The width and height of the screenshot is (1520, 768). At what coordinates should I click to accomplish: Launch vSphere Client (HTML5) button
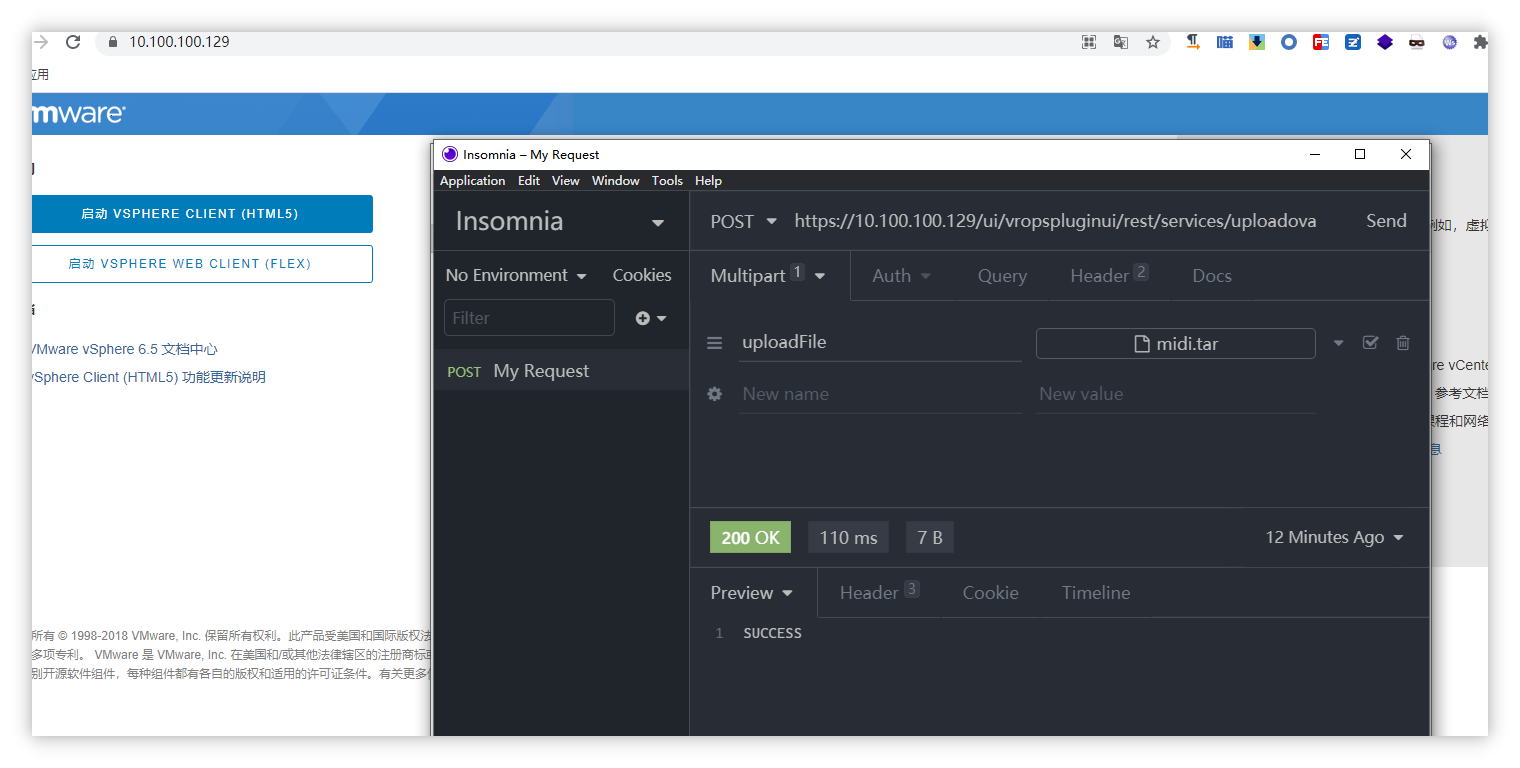pyautogui.click(x=202, y=214)
